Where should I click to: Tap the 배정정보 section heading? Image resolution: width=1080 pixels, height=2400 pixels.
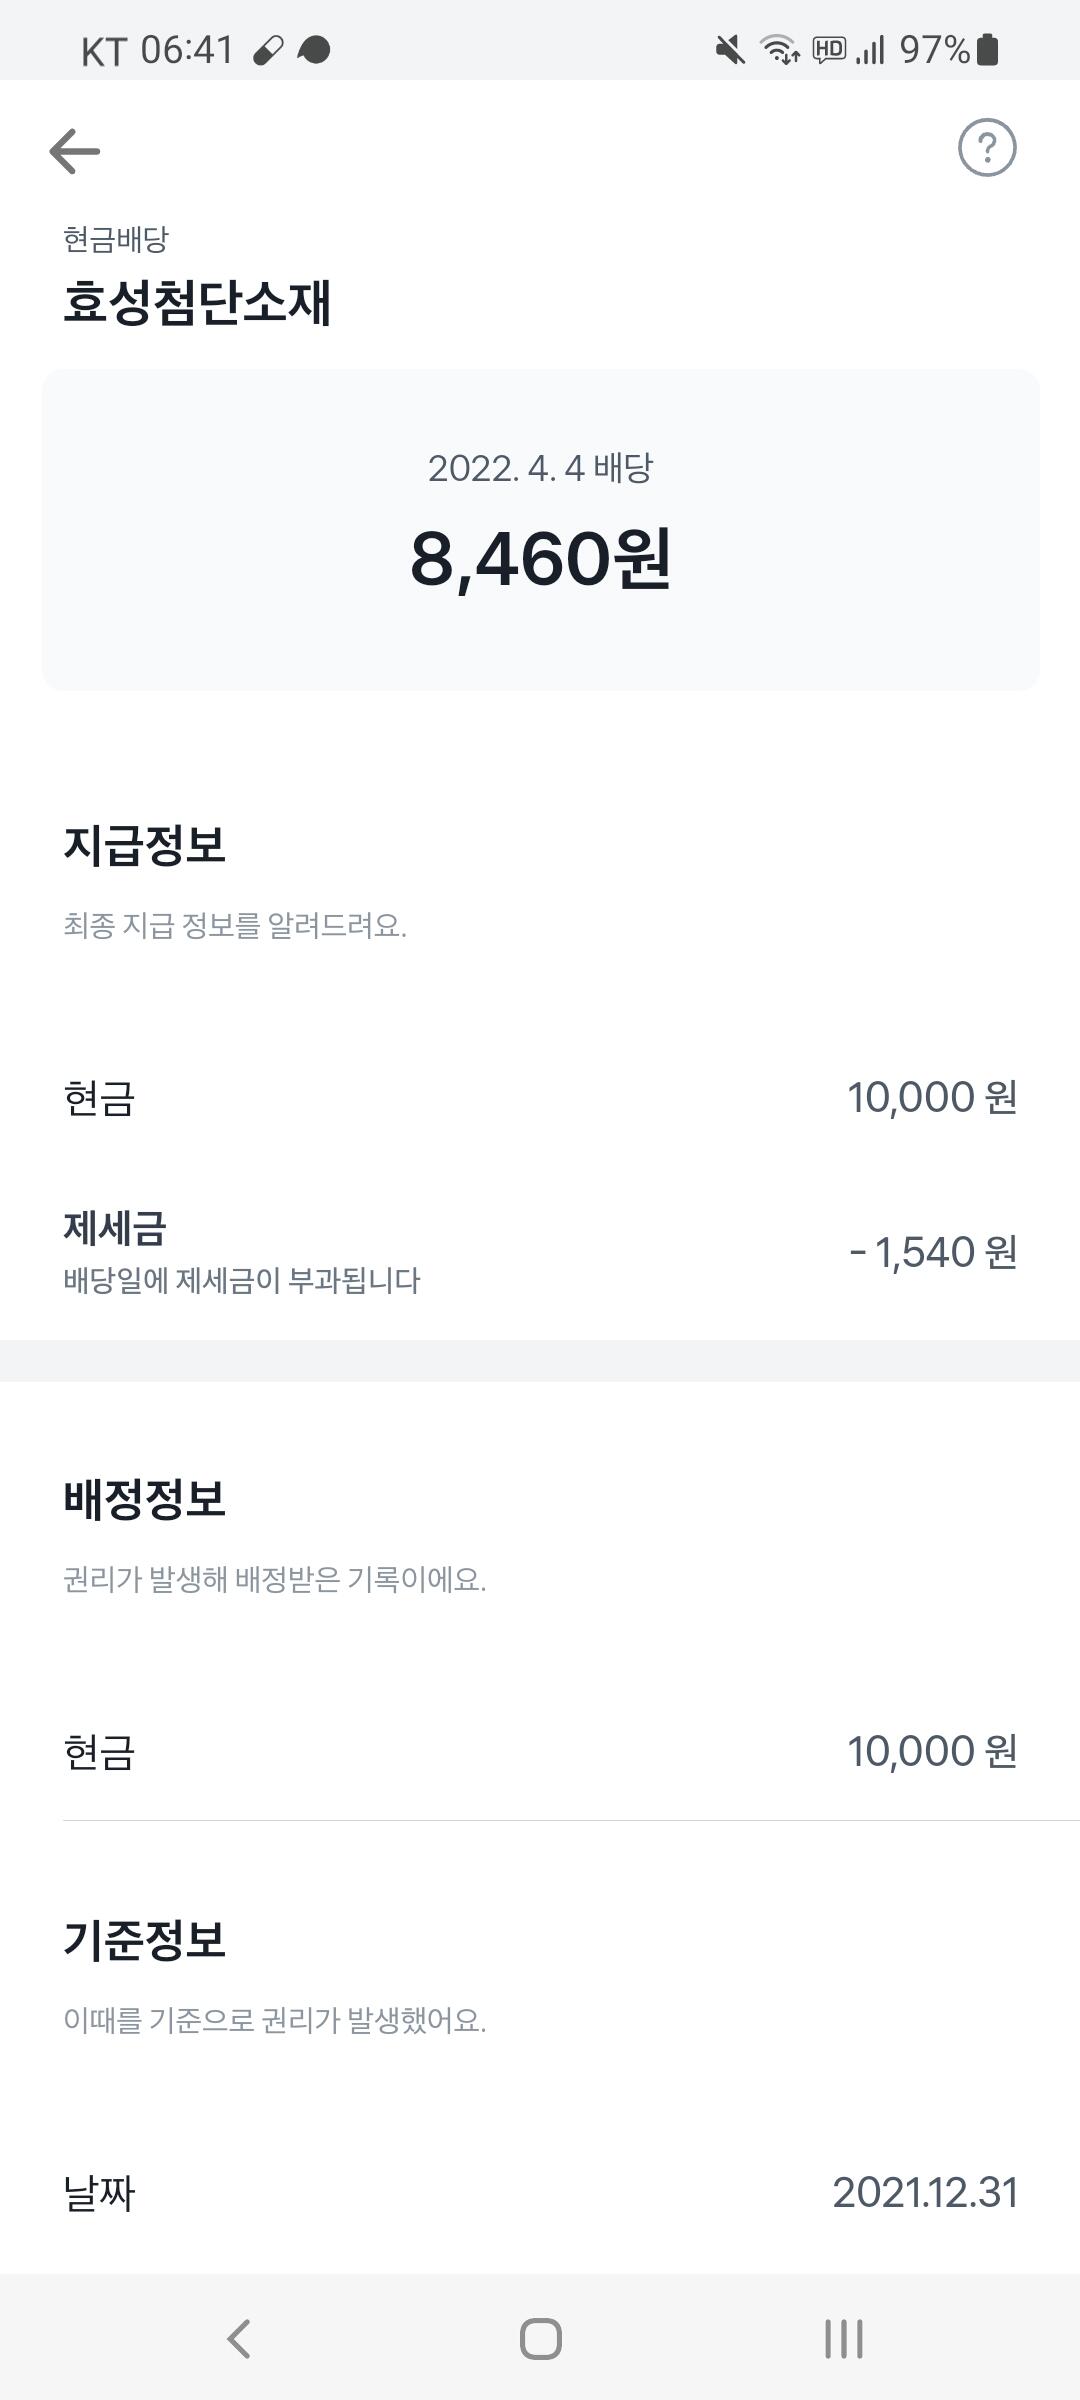145,1498
